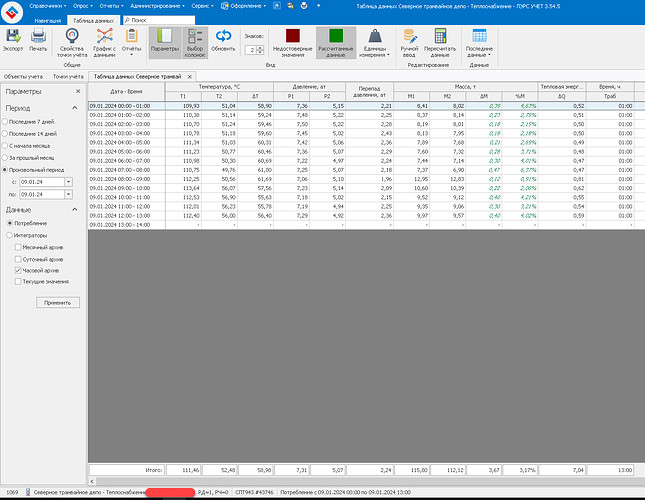This screenshot has height=500, width=645.
Task: Click Недостоверные значения red swatch
Action: [293, 36]
